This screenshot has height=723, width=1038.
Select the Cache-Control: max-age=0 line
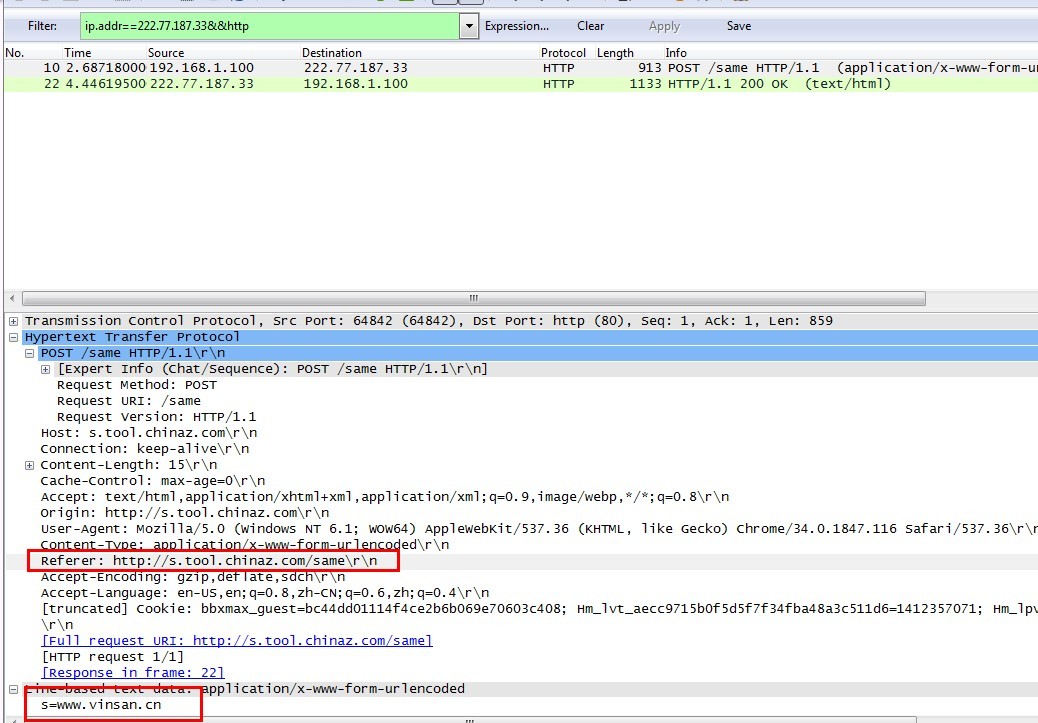[x=153, y=481]
